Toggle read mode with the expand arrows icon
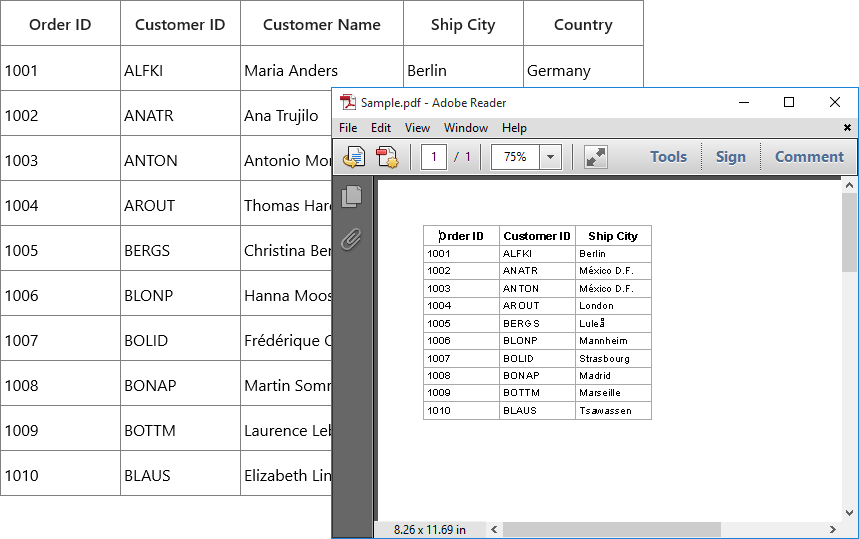This screenshot has height=539, width=859. point(595,157)
